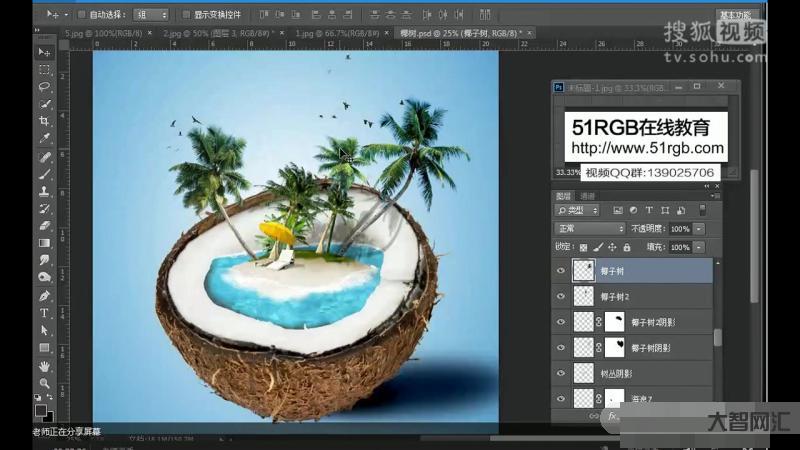Select the 椰子树阴影 layer
The image size is (800, 450).
[x=650, y=347]
